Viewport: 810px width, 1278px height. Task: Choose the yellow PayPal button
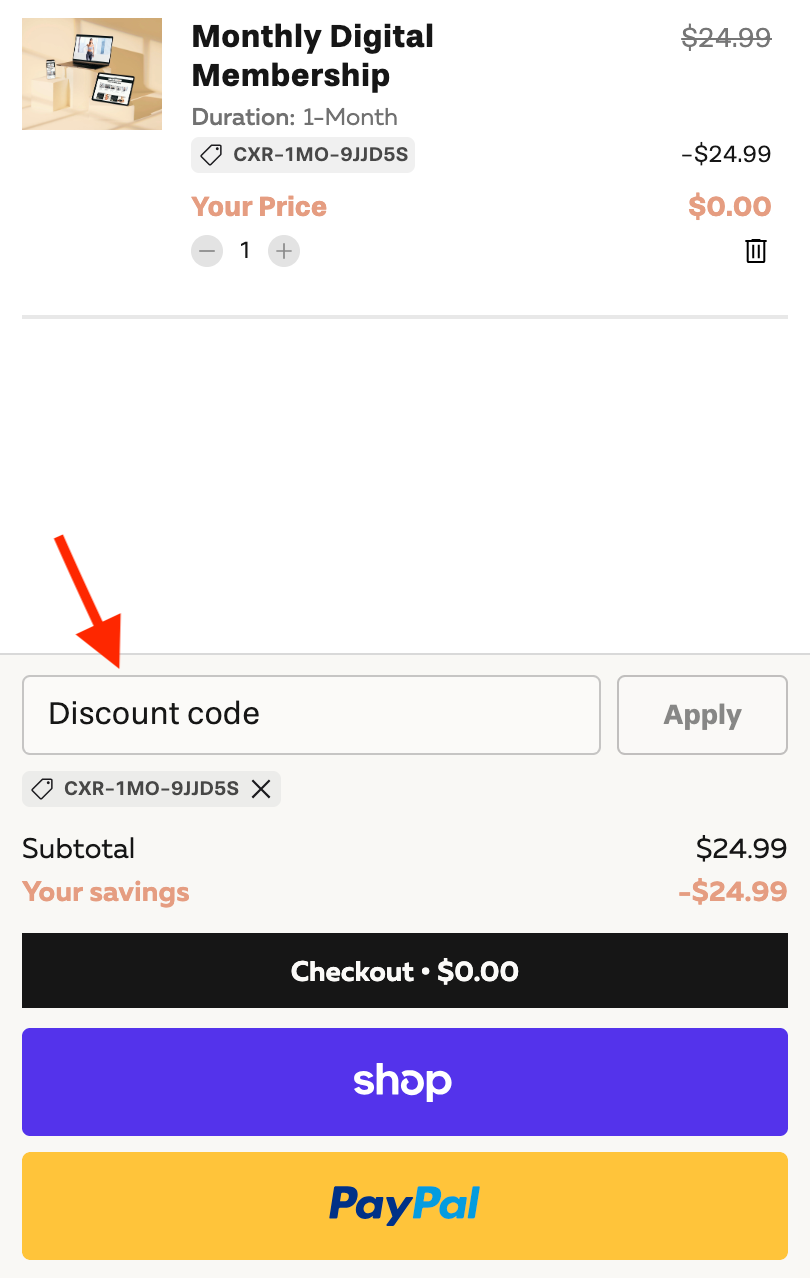pos(405,1205)
